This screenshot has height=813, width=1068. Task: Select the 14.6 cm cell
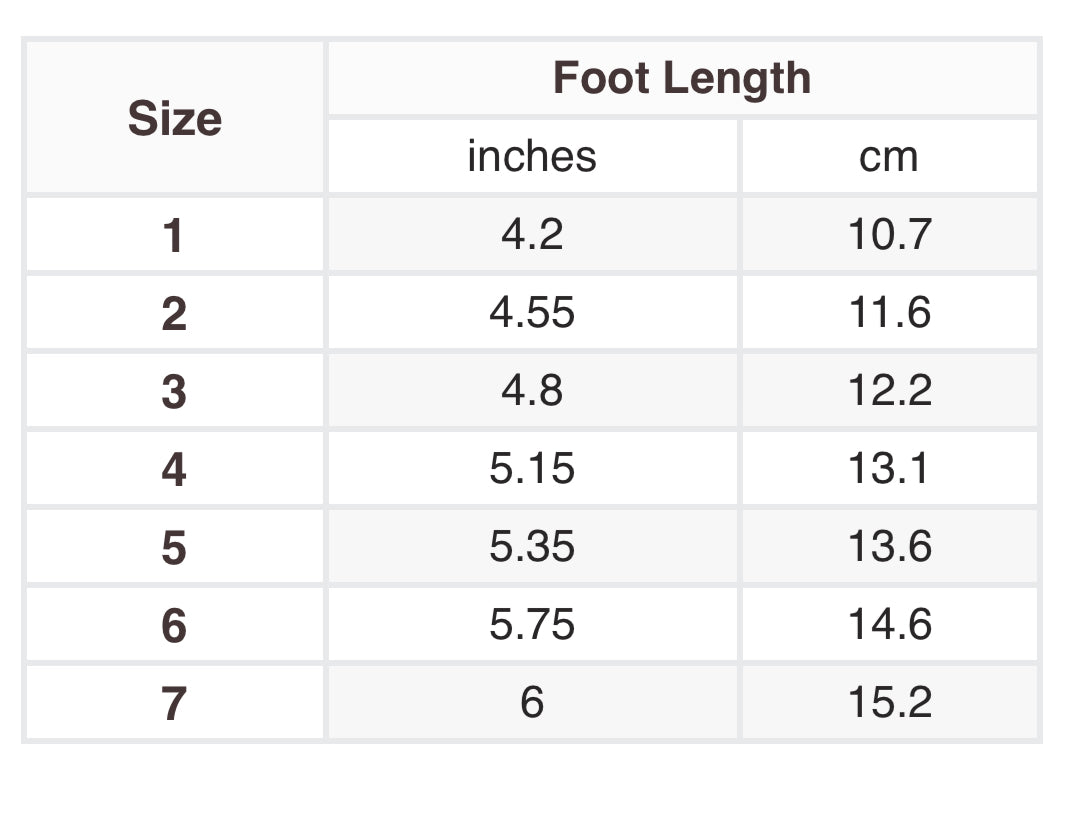point(889,625)
